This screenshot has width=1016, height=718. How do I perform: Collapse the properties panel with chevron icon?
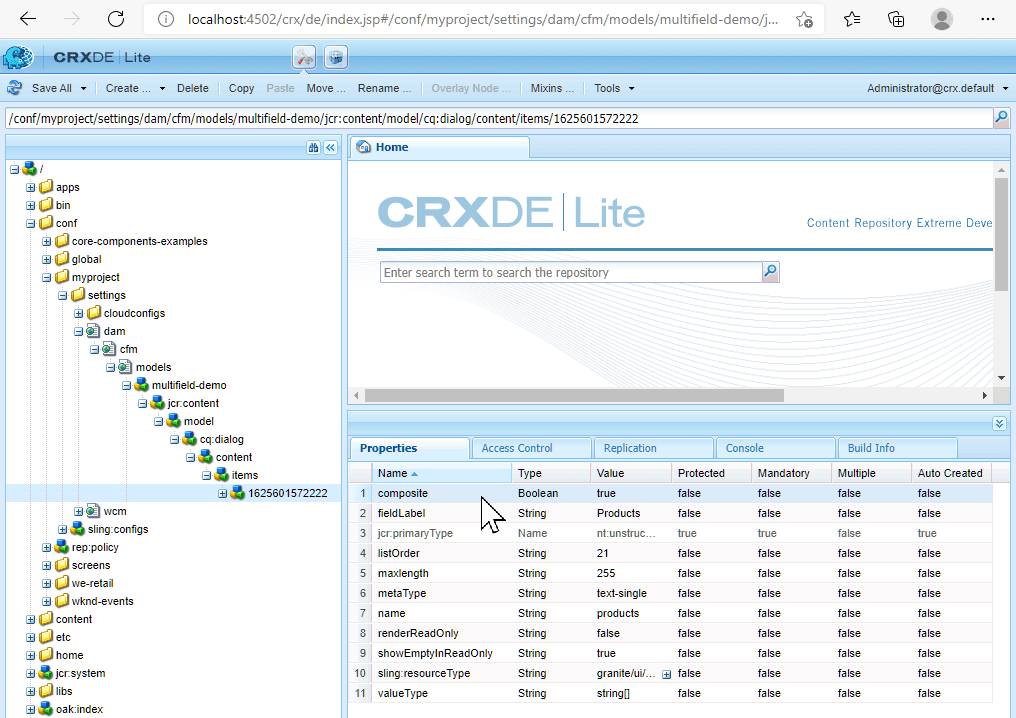pyautogui.click(x=999, y=424)
